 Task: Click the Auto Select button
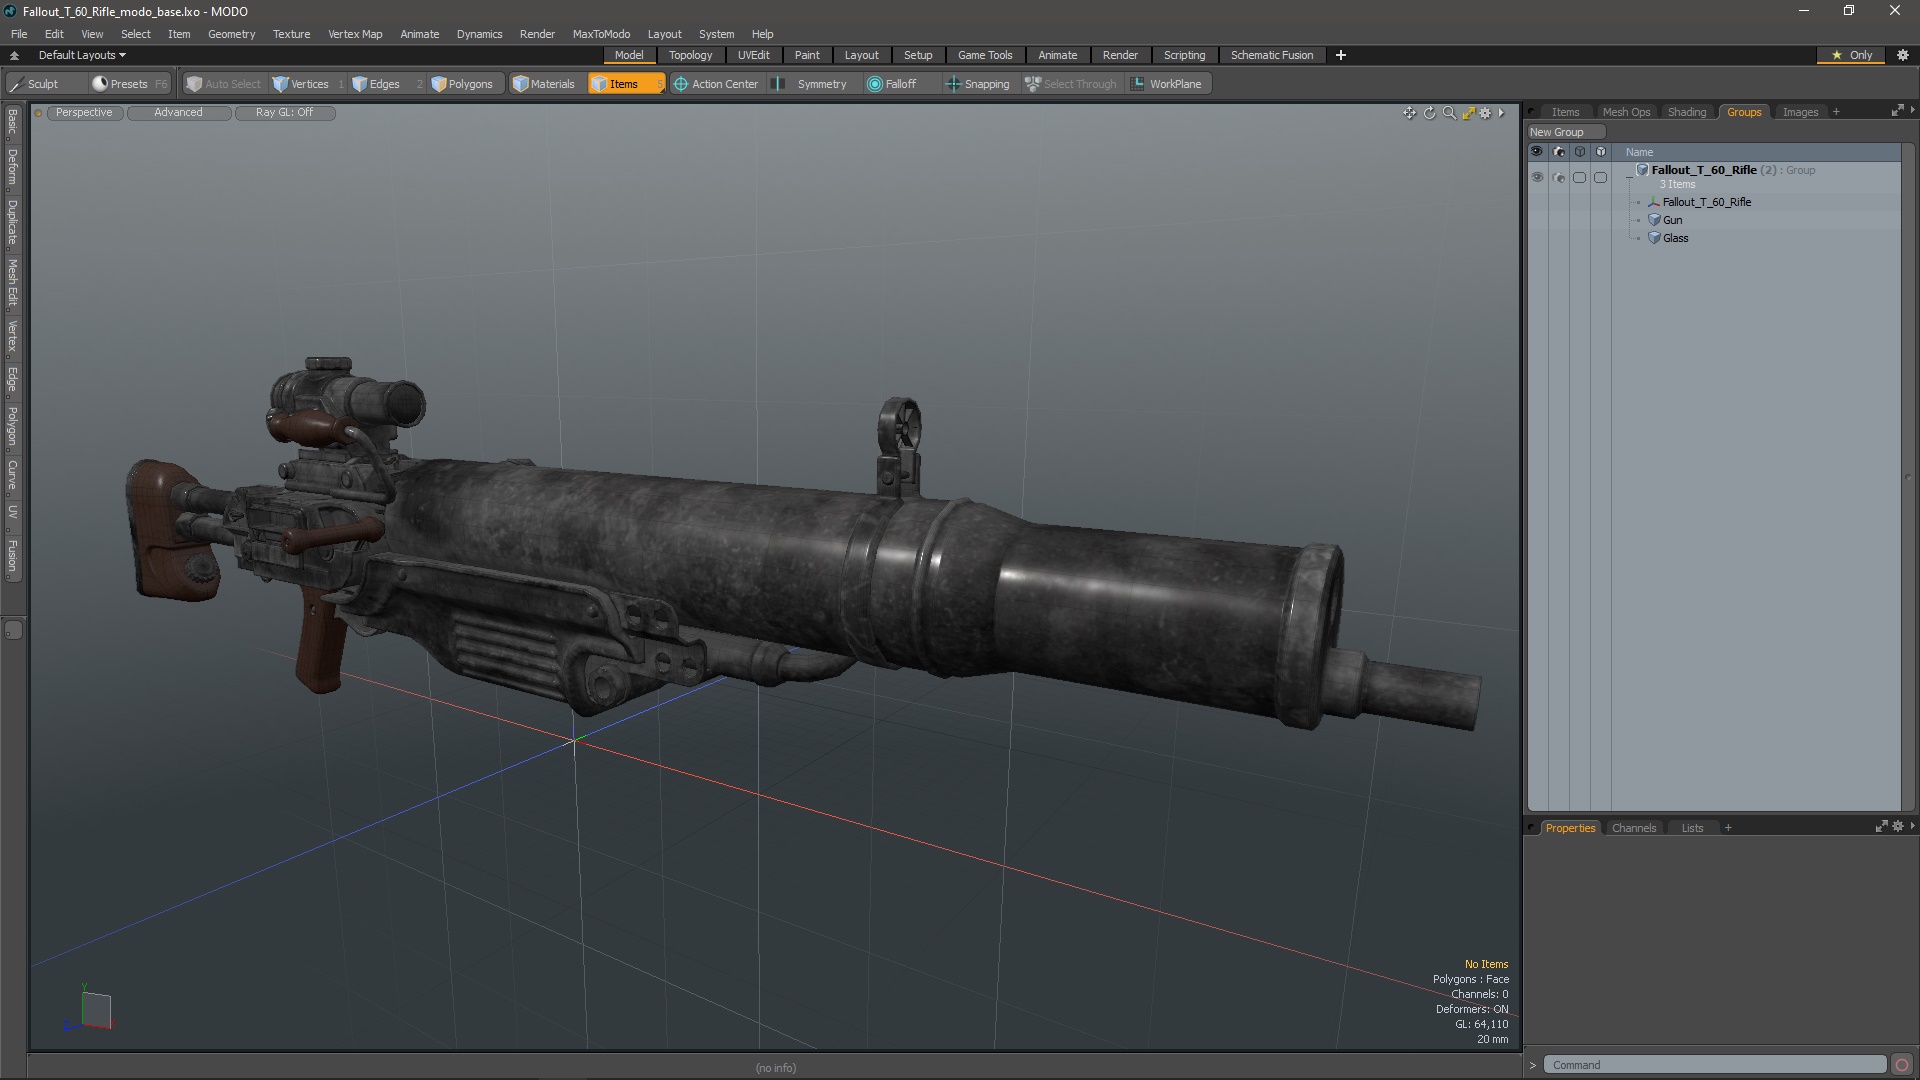coord(223,84)
